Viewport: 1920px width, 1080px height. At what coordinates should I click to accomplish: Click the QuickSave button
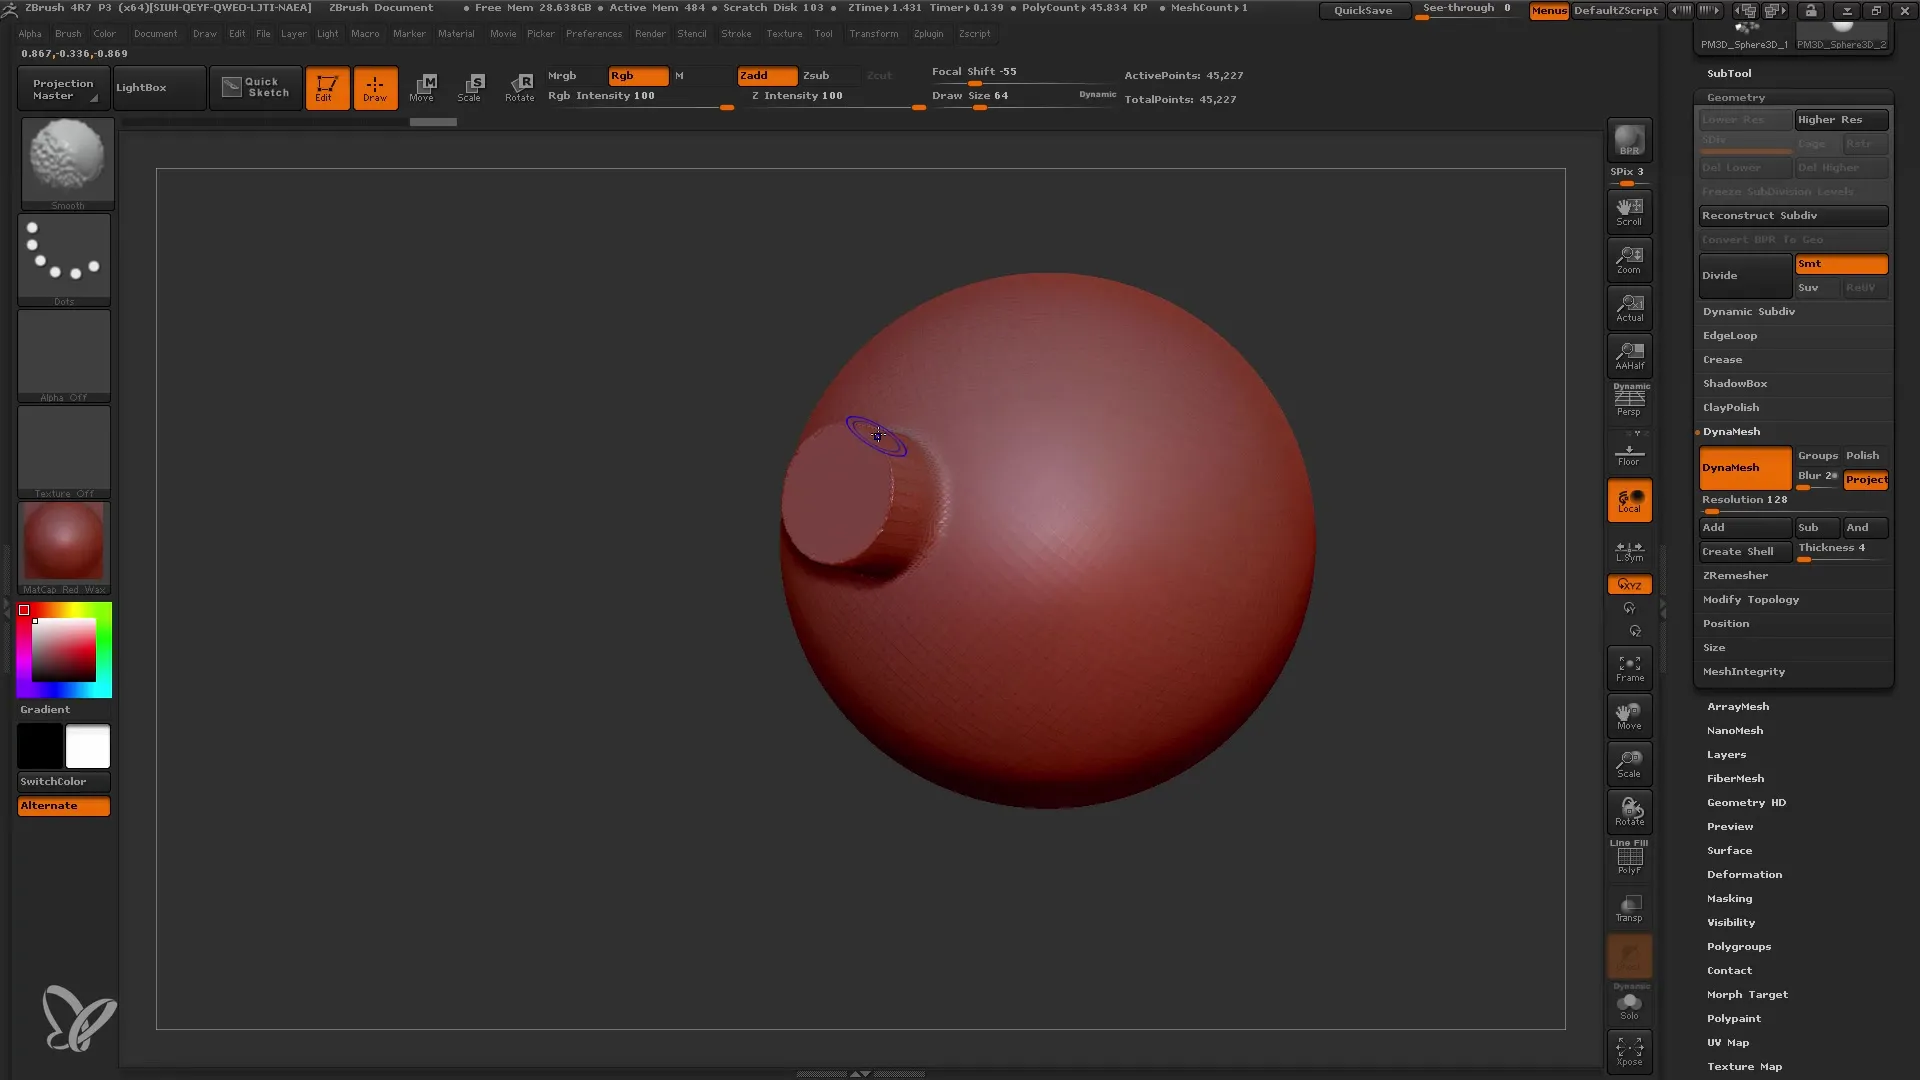point(1364,10)
